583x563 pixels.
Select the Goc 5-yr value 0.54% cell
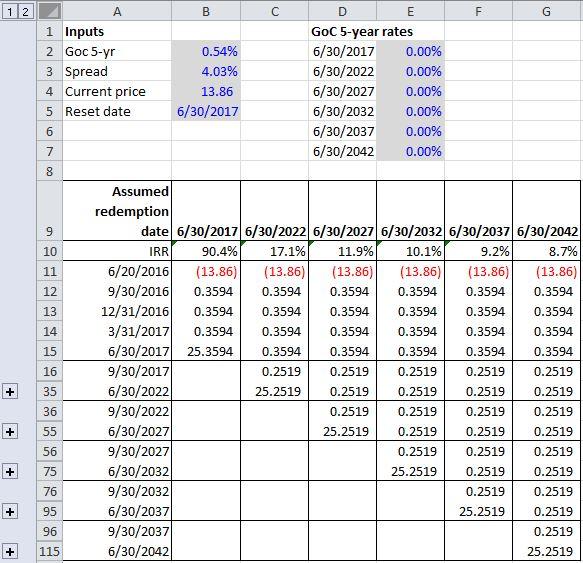206,51
